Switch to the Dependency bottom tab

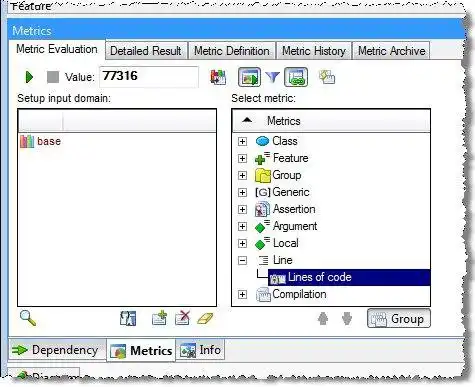[56, 350]
